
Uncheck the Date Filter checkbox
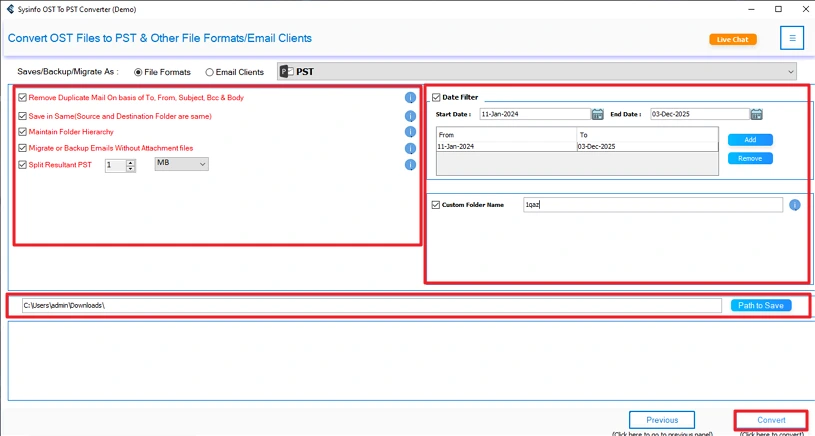[x=436, y=97]
